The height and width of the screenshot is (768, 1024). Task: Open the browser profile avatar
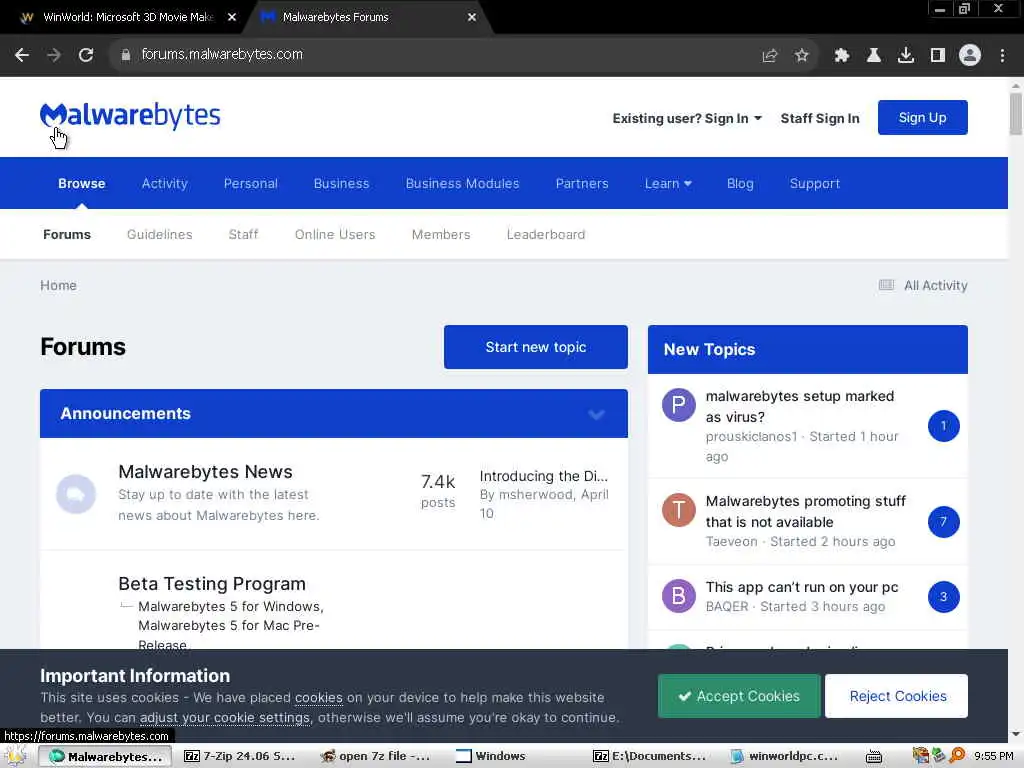[x=970, y=56]
